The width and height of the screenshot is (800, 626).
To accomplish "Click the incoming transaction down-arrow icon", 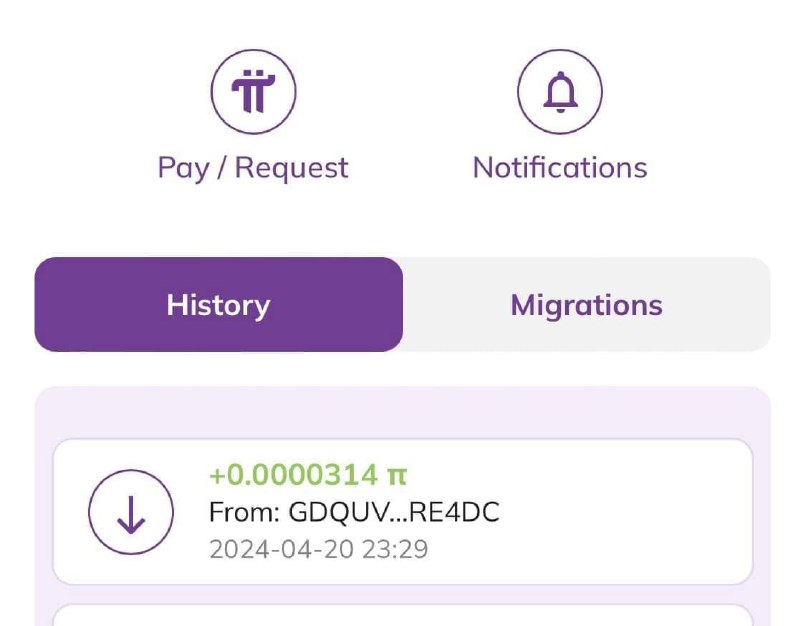I will (x=131, y=512).
